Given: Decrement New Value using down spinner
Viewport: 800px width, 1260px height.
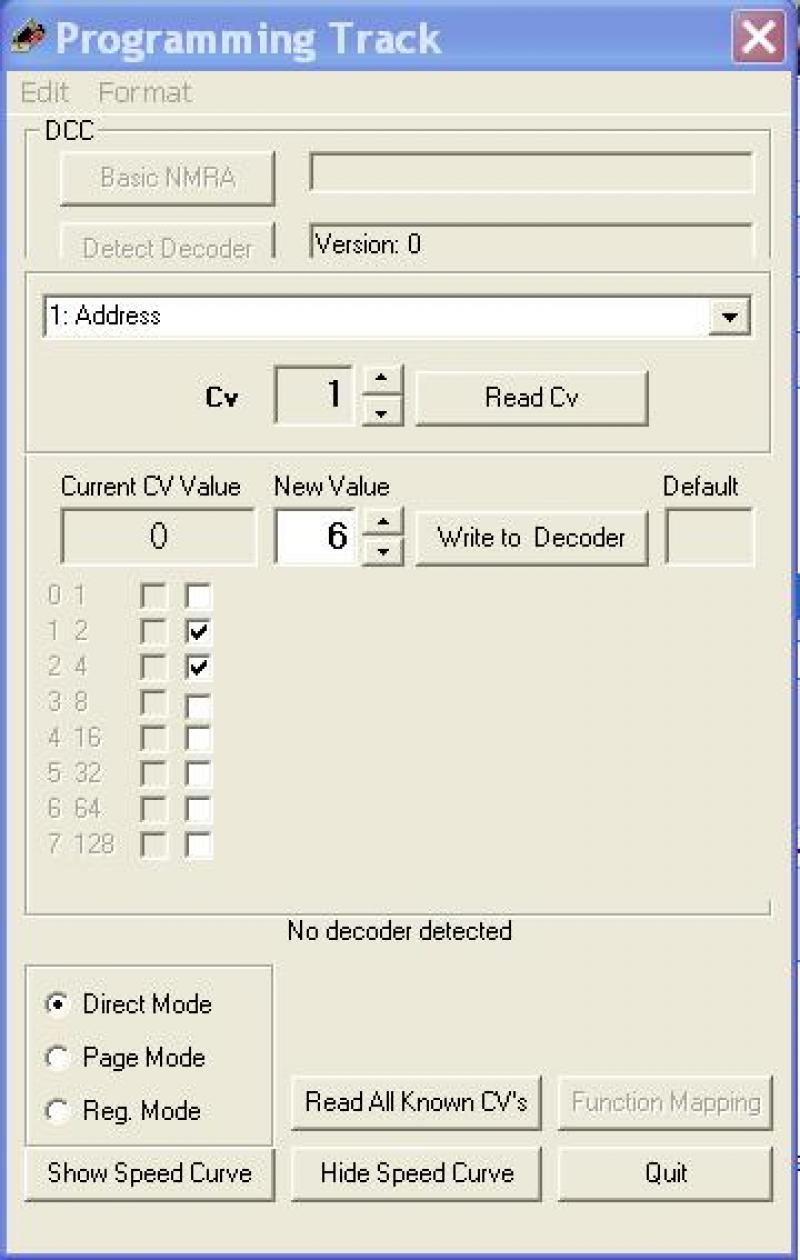Looking at the screenshot, I should pyautogui.click(x=382, y=551).
